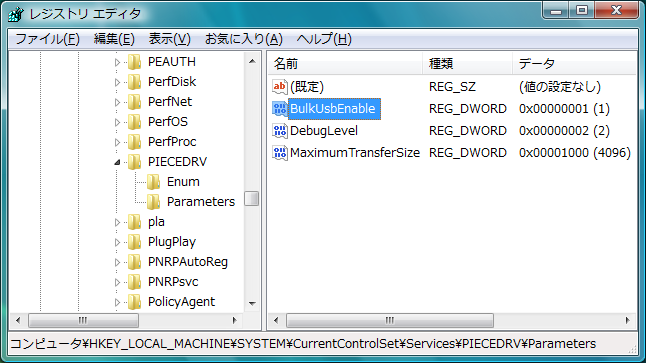Select the PNRPsvc key in tree
The image size is (646, 363).
173,282
